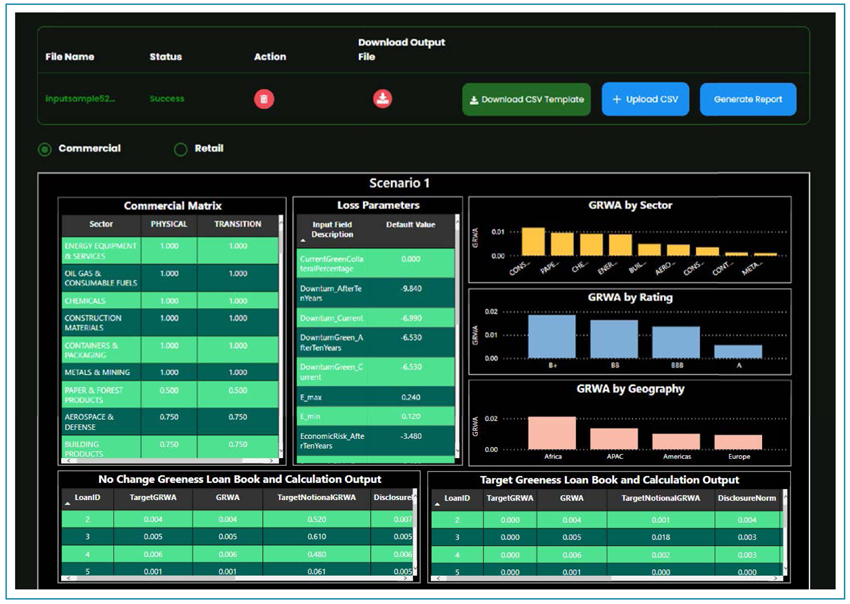Screen dimensions: 850x604
Task: Sort Target Greeness table by LoanID column
Action: coord(457,498)
